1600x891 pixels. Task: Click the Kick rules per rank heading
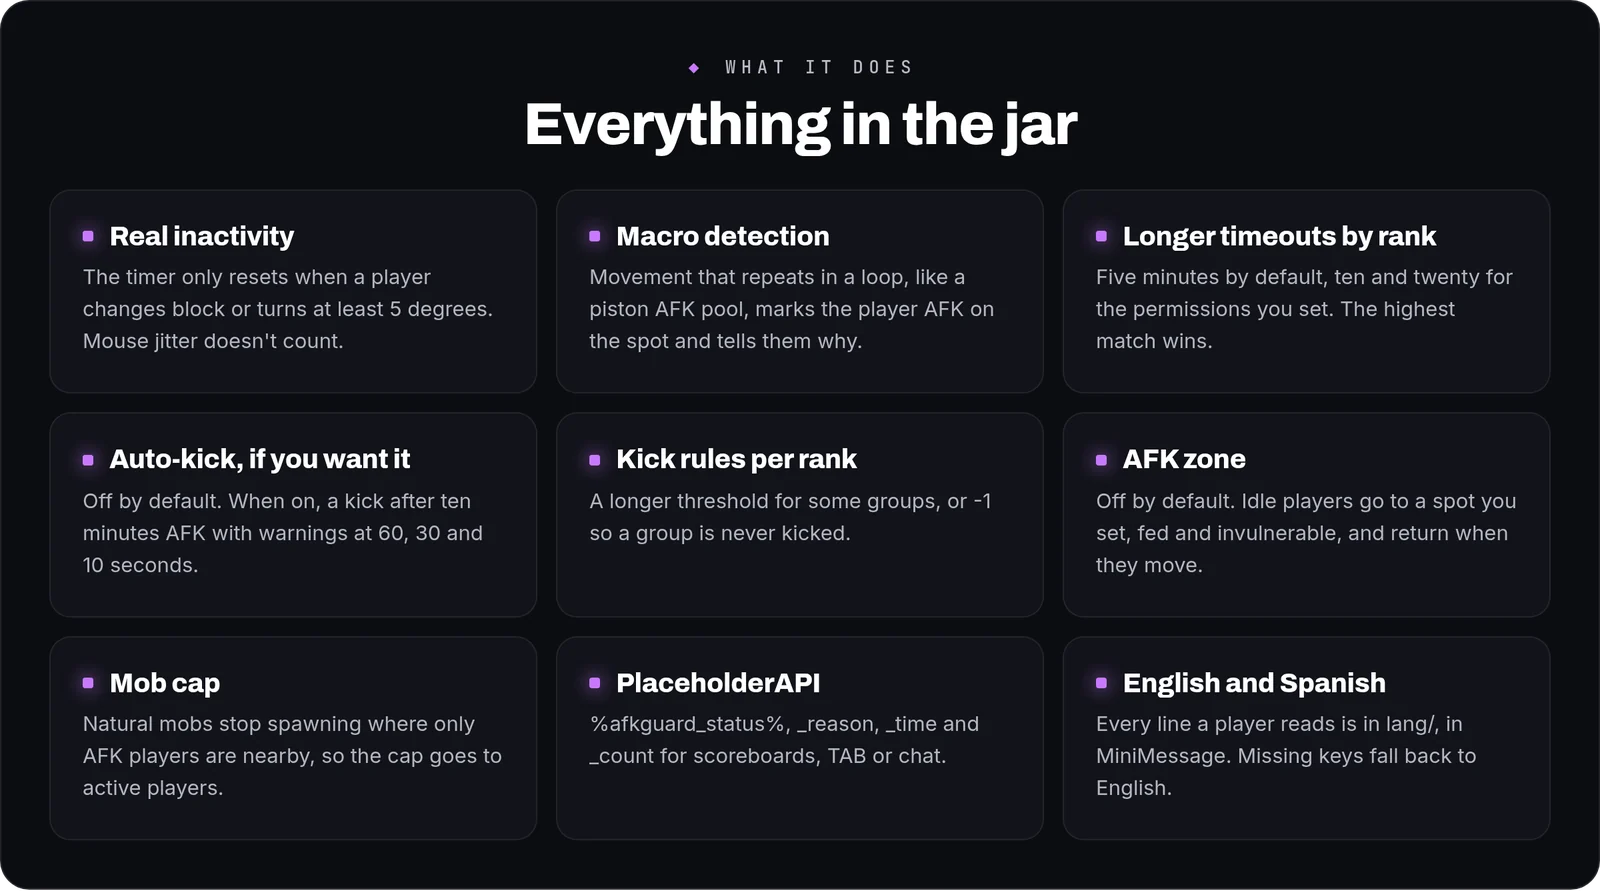[736, 460]
